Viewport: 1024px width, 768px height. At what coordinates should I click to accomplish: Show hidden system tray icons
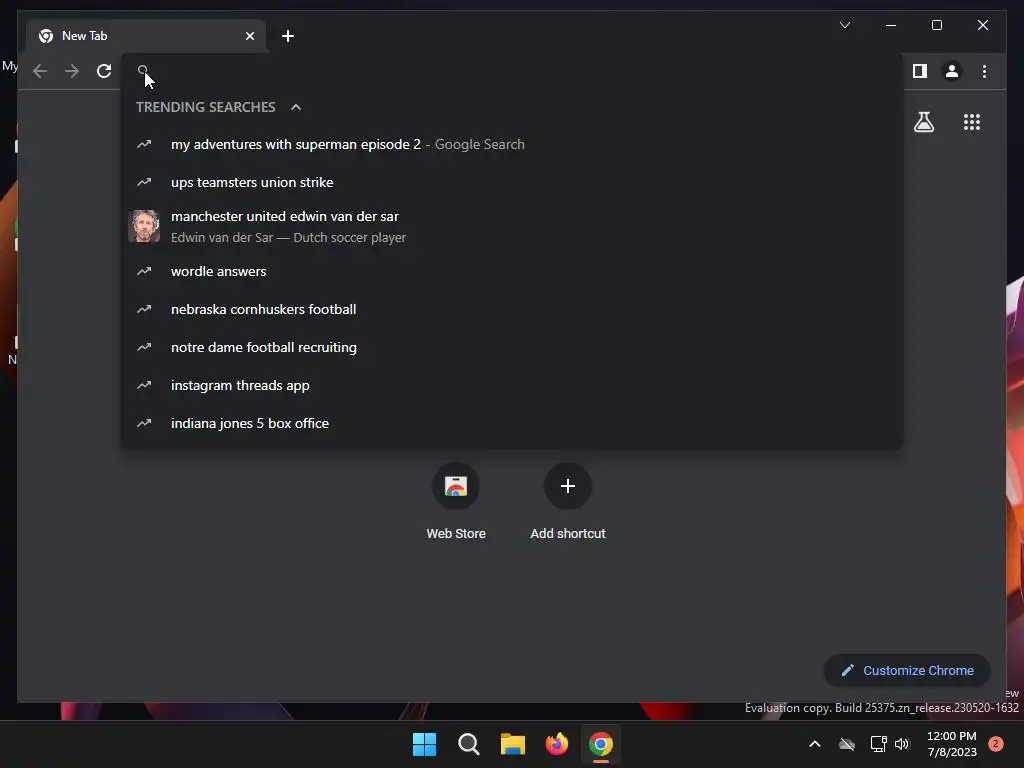[x=814, y=744]
